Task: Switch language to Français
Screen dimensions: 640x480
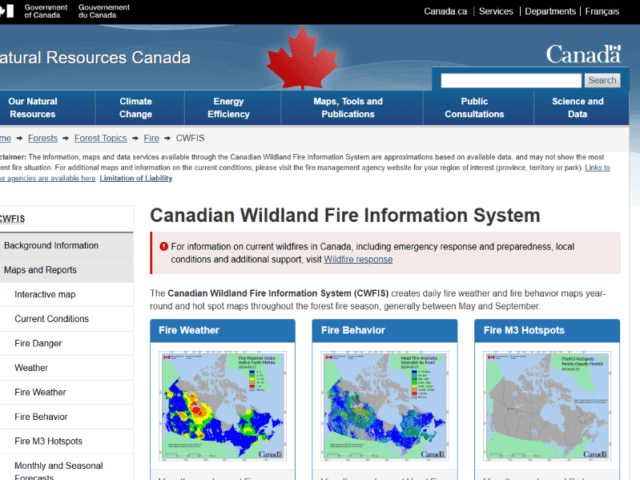Action: (x=602, y=11)
